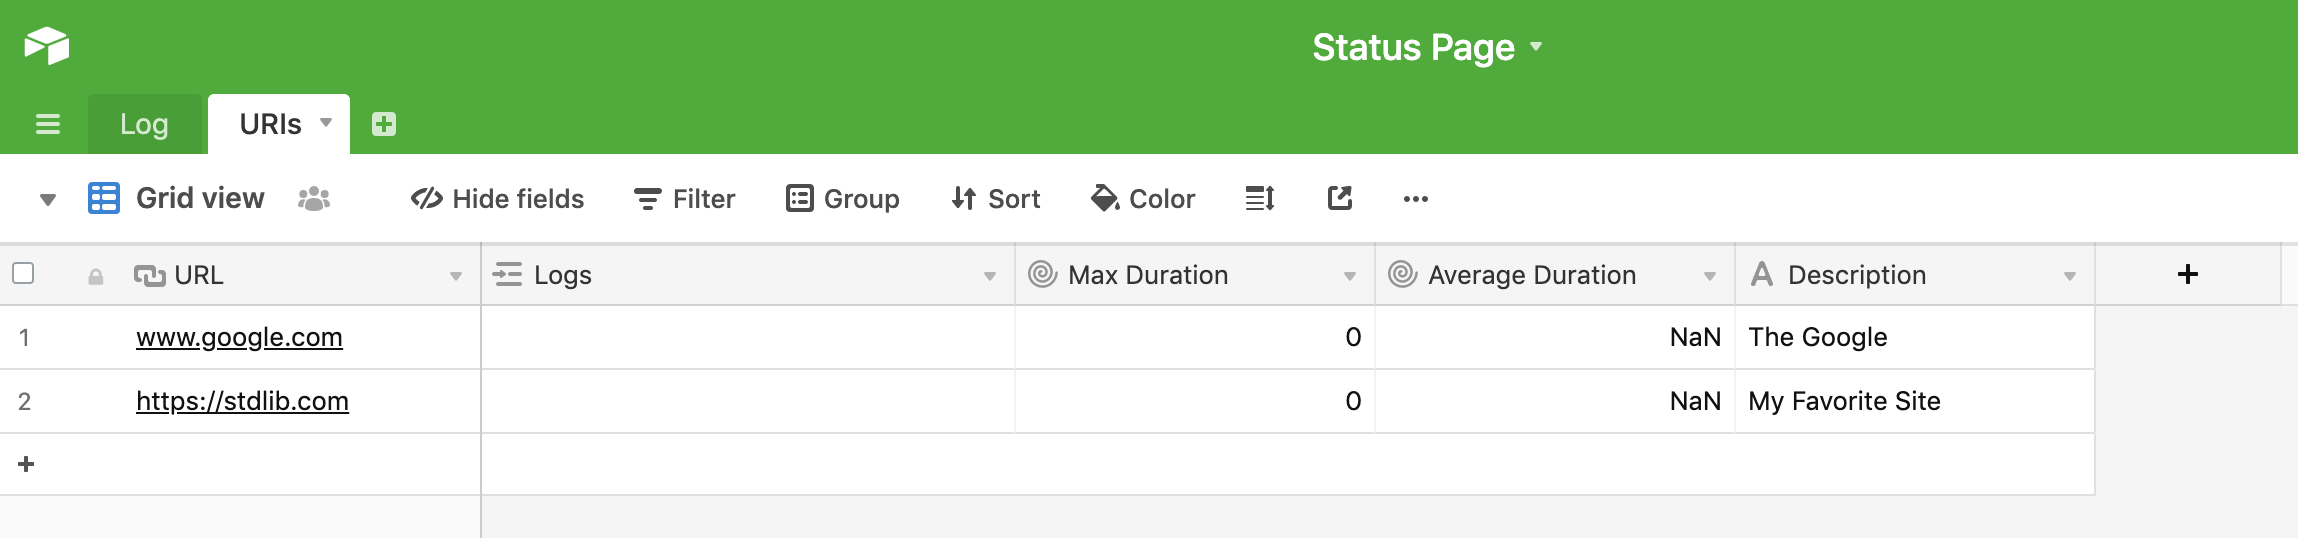Add a new row to the grid
Image resolution: width=2298 pixels, height=538 pixels.
pos(27,464)
